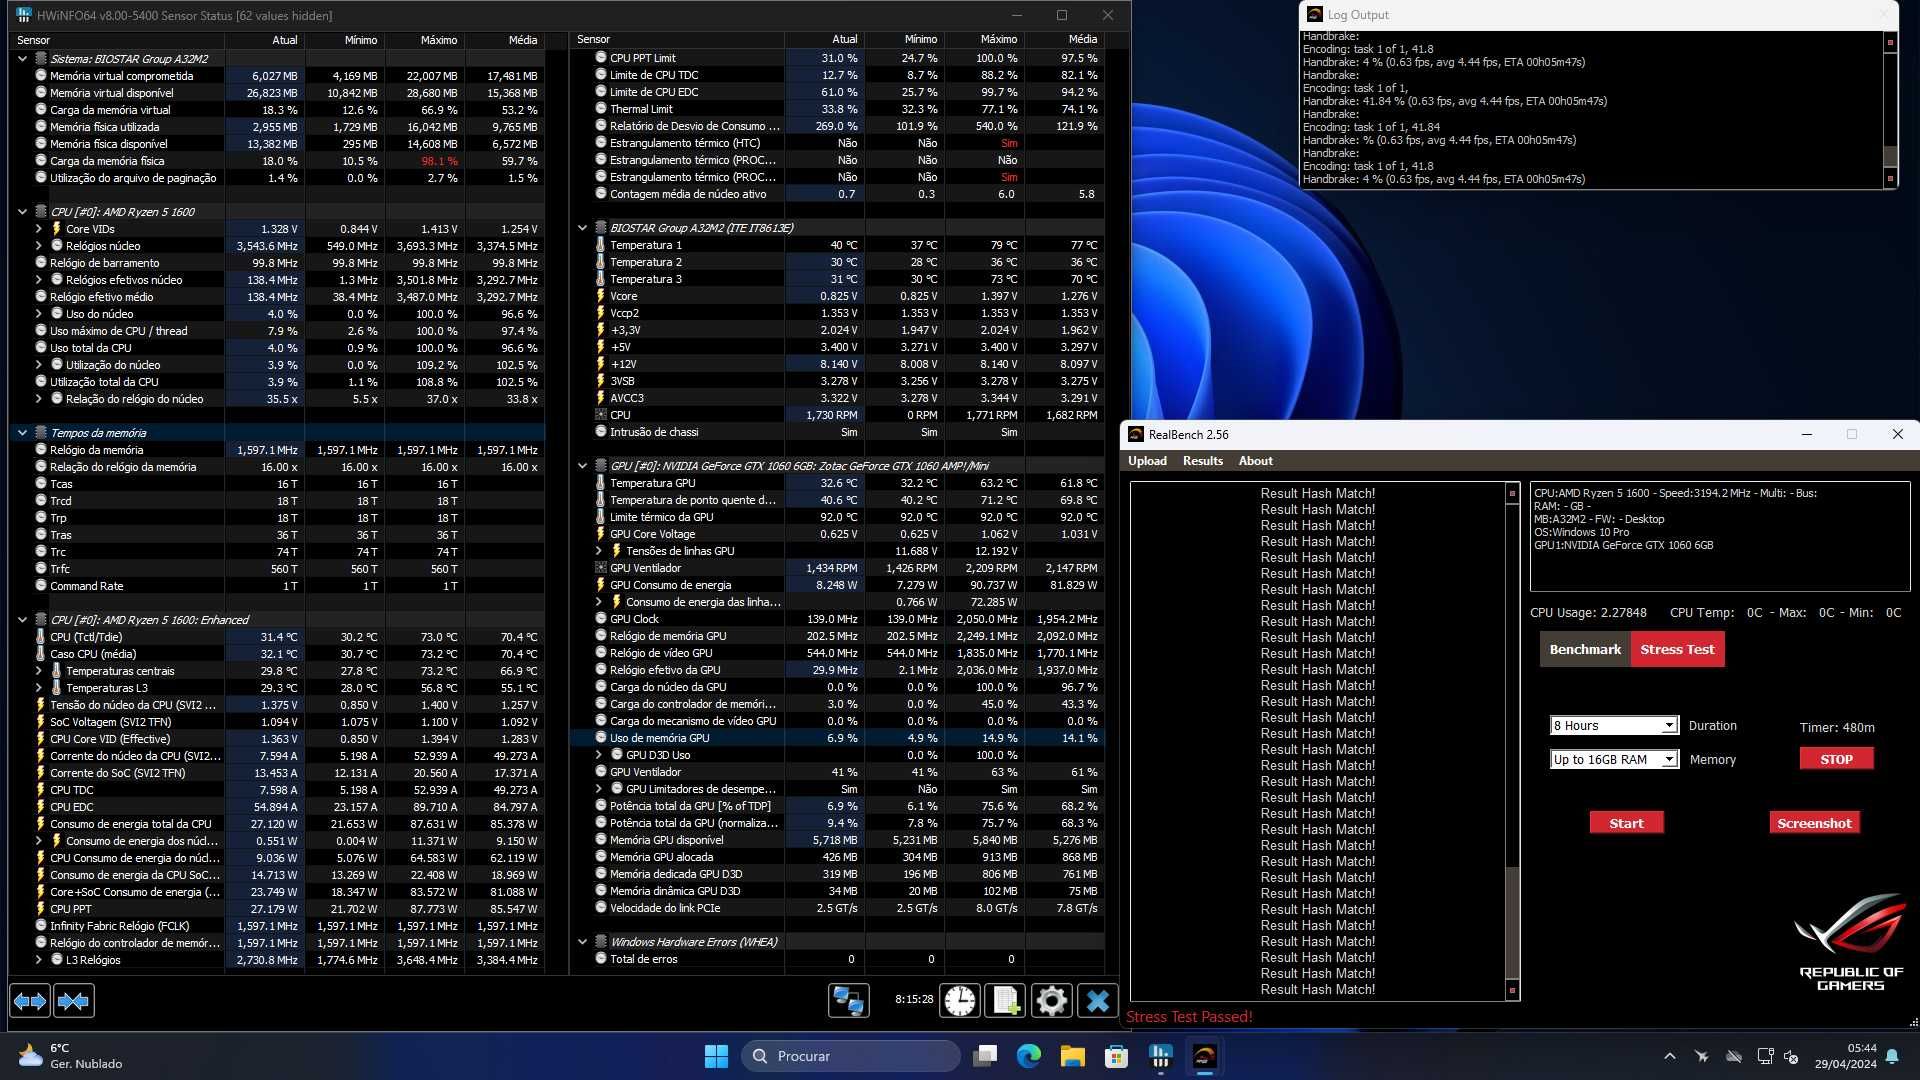Expand Temperaturas centrais row
The width and height of the screenshot is (1920, 1080).
(38, 671)
